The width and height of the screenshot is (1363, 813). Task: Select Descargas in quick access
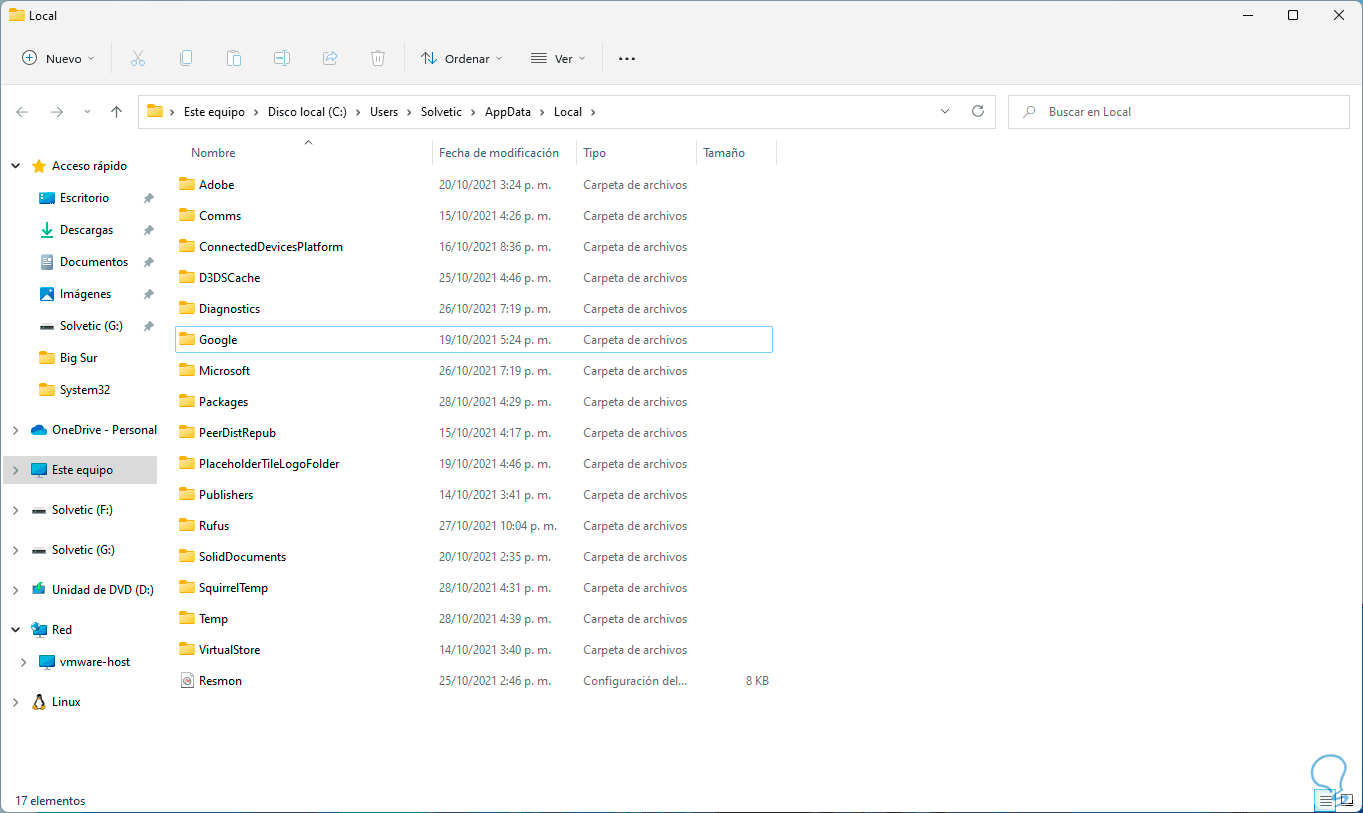[86, 230]
